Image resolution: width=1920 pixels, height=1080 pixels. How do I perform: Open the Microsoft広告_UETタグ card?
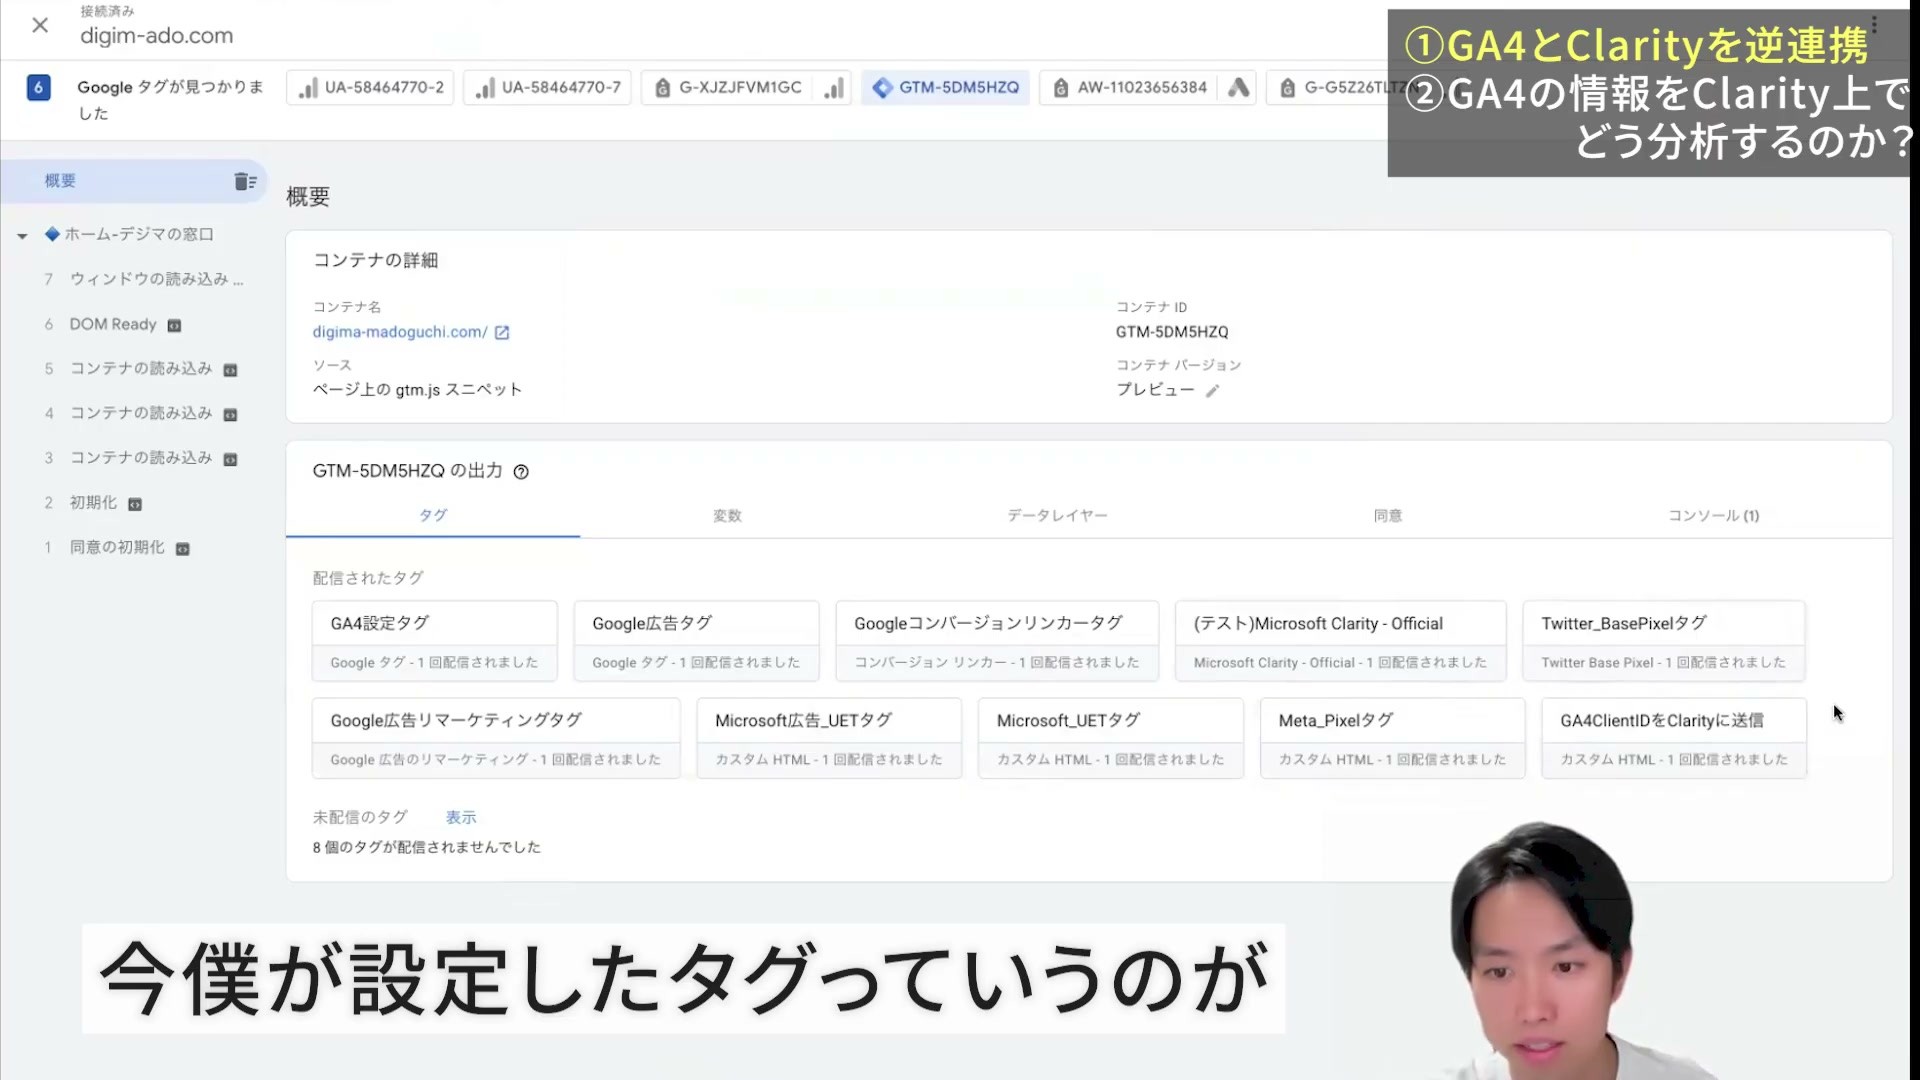point(829,738)
